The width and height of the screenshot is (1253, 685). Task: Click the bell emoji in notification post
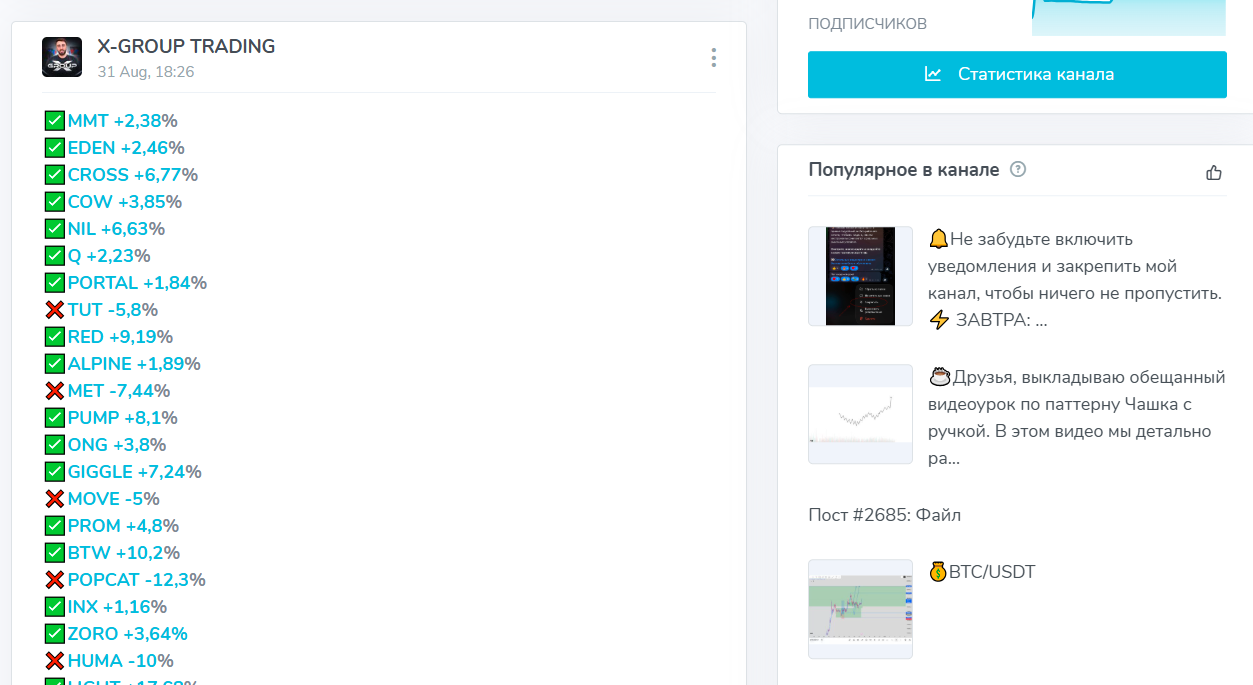point(938,239)
